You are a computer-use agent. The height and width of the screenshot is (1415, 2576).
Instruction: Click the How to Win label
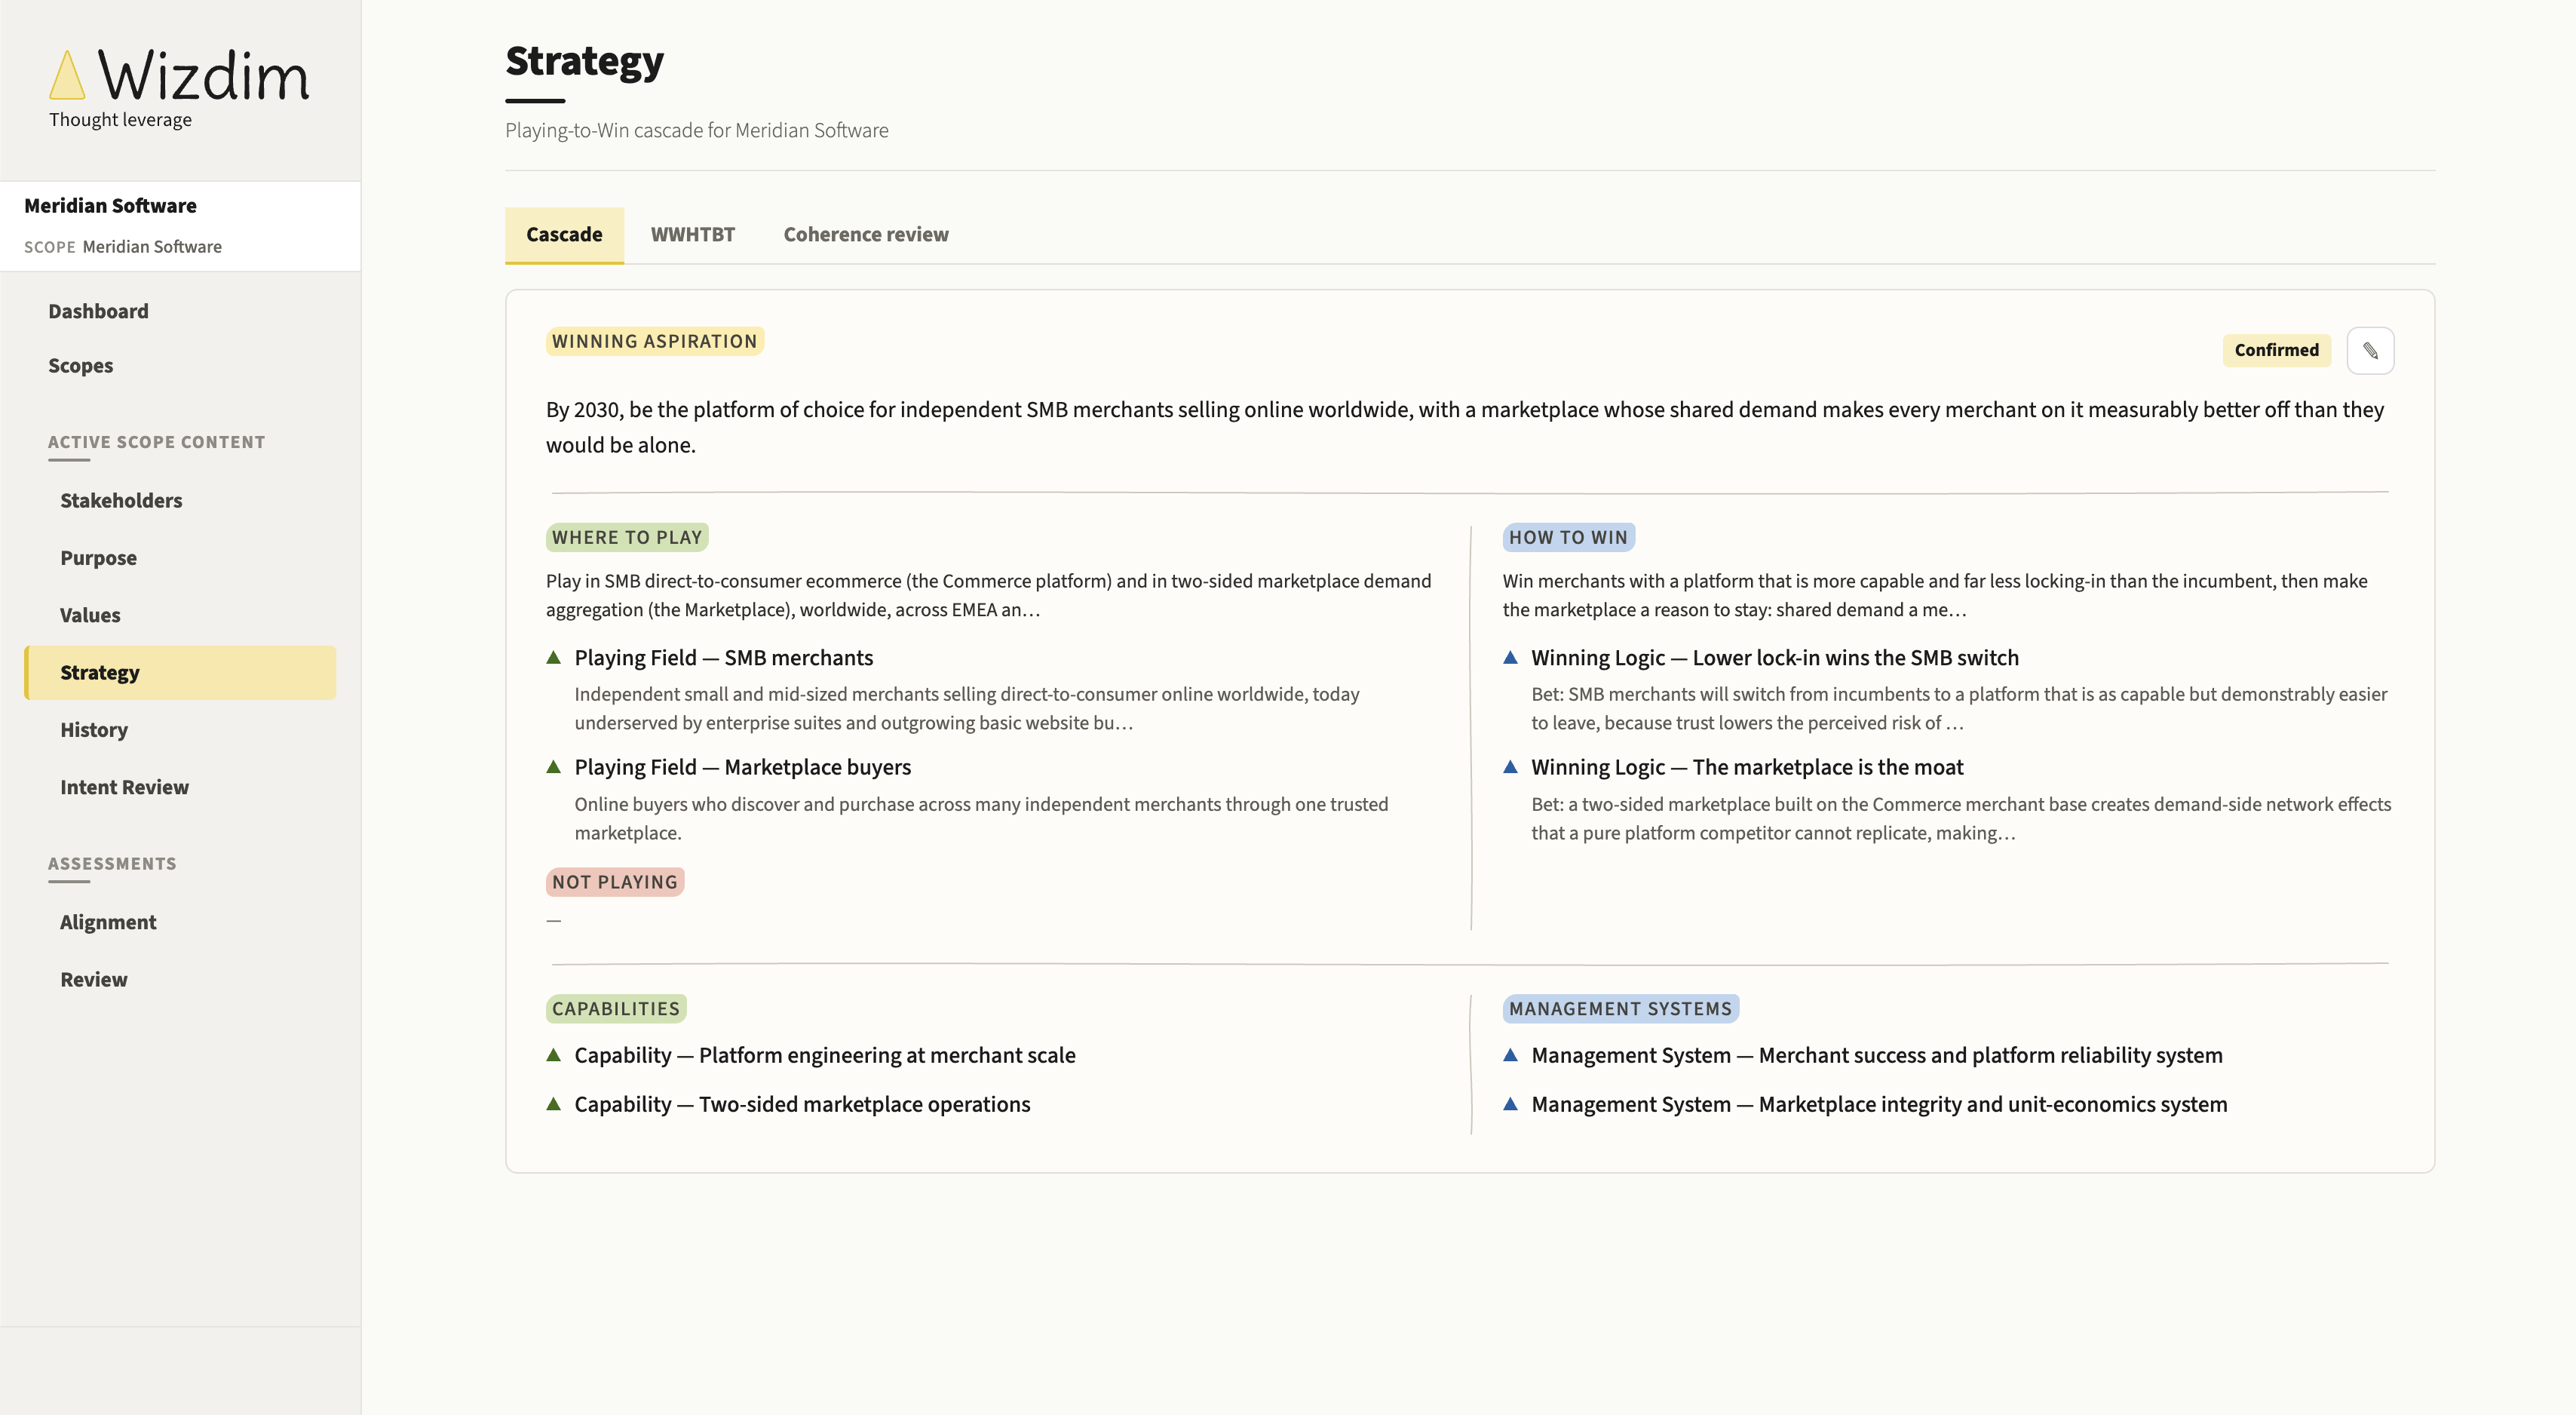(1568, 537)
